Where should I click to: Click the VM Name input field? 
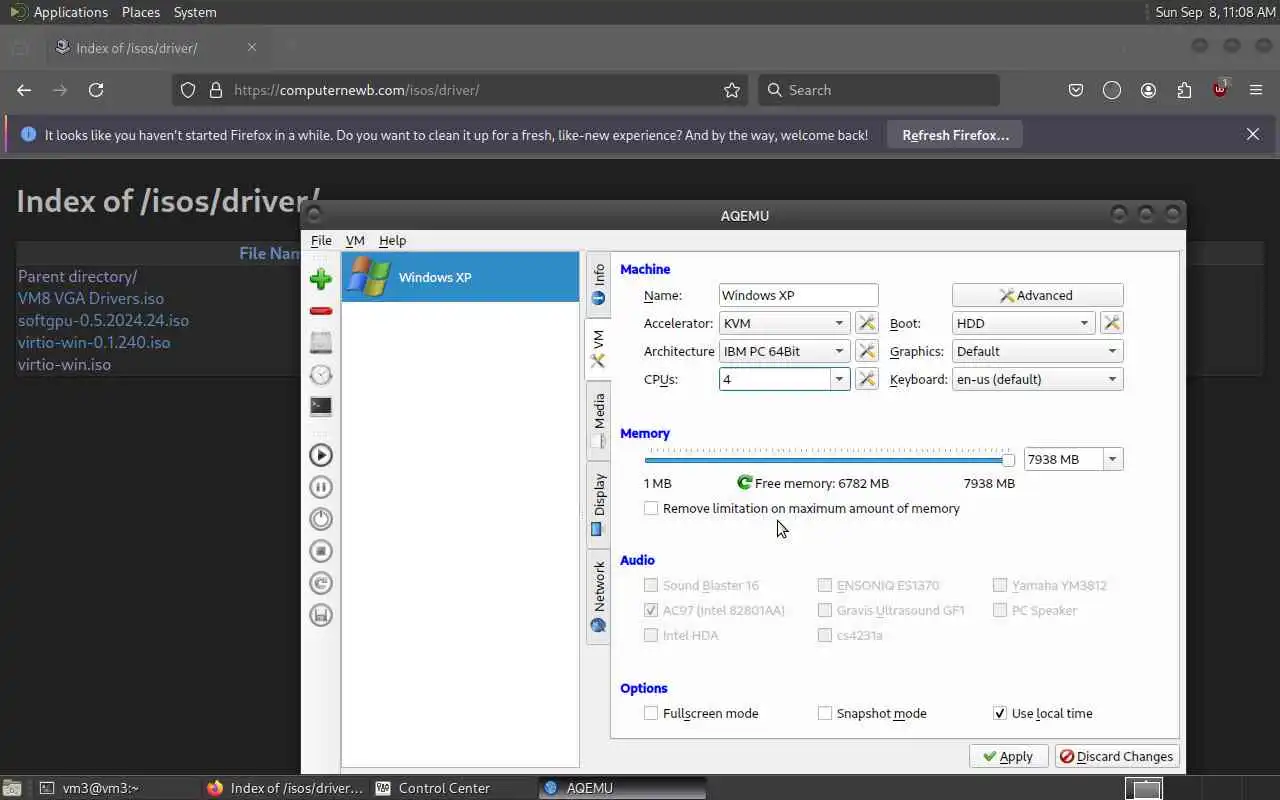click(x=798, y=295)
